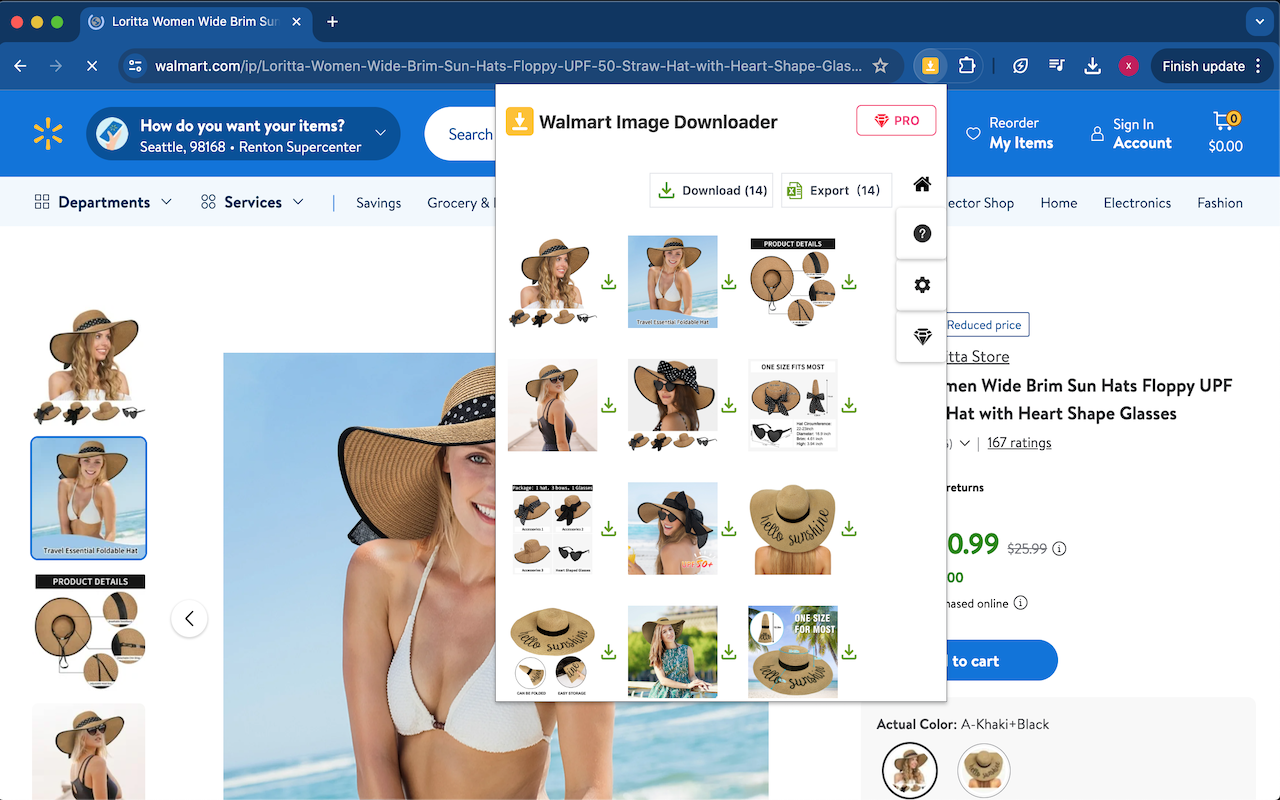Viewport: 1280px width, 800px height.
Task: Open a new browser tab
Action: [333, 21]
